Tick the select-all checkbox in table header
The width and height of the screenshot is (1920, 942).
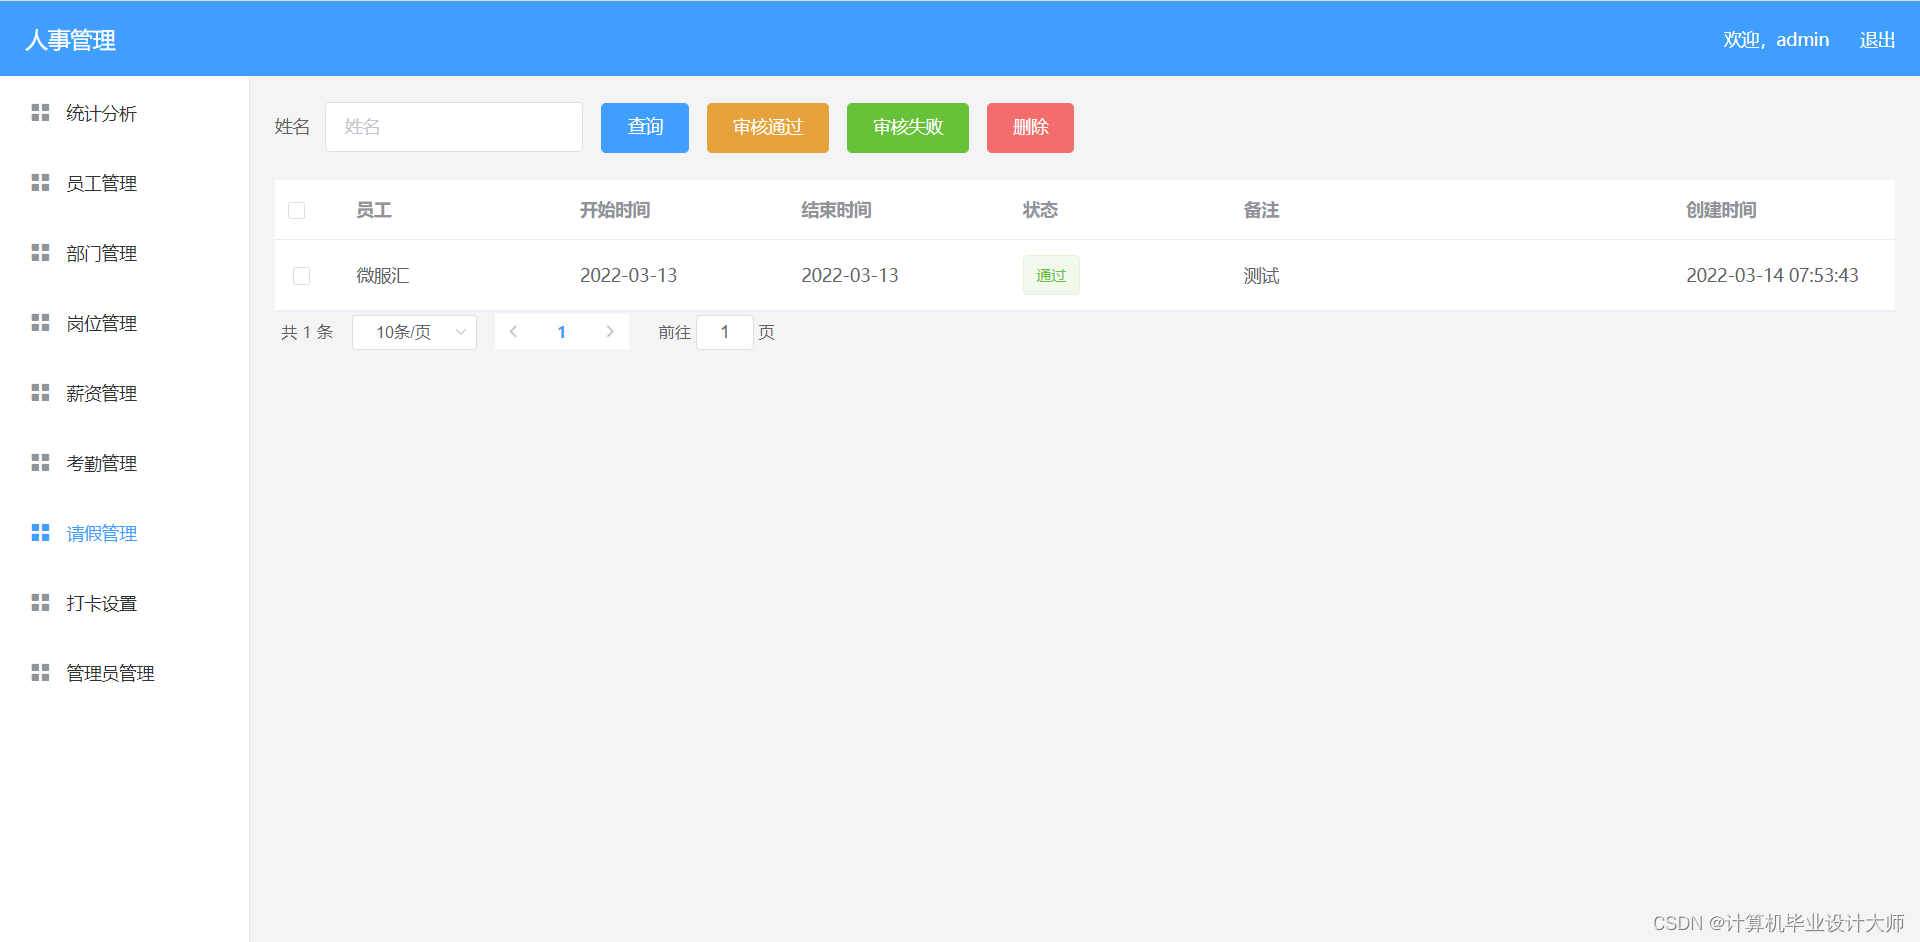296,210
